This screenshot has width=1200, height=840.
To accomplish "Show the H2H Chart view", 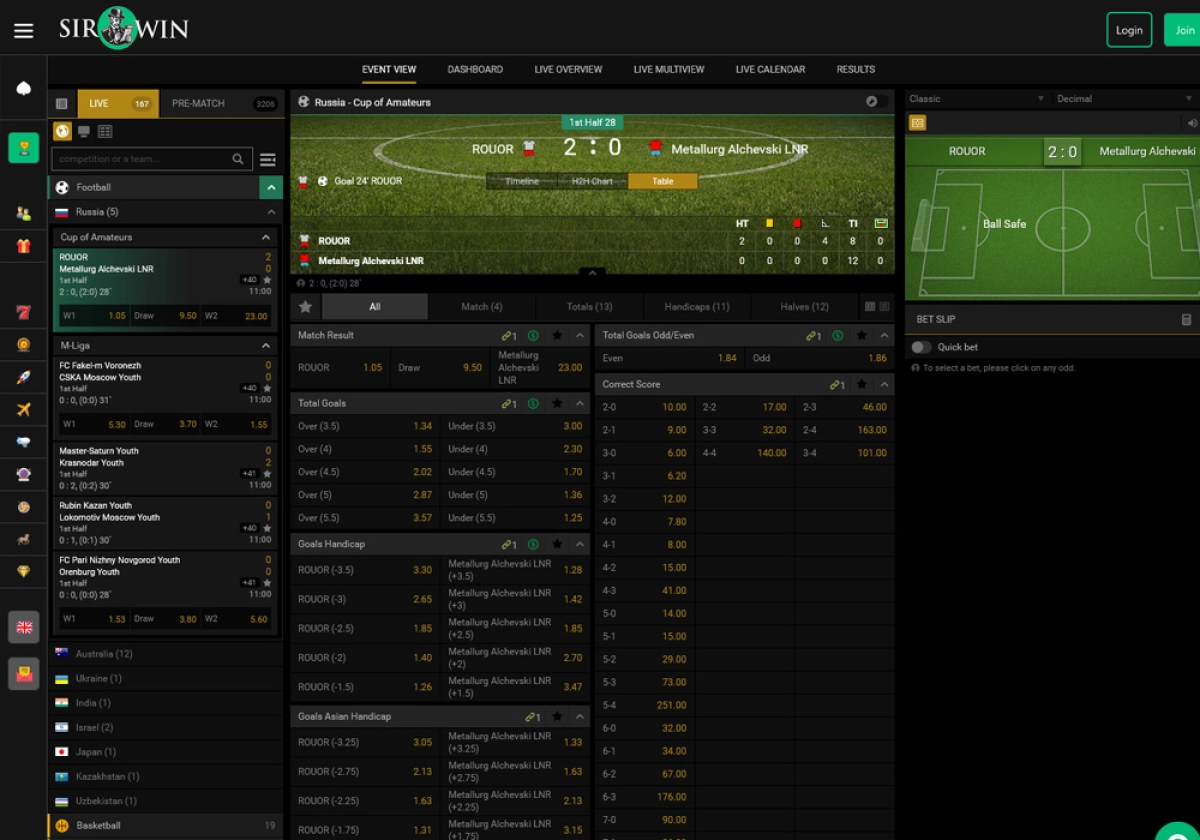I will click(592, 182).
